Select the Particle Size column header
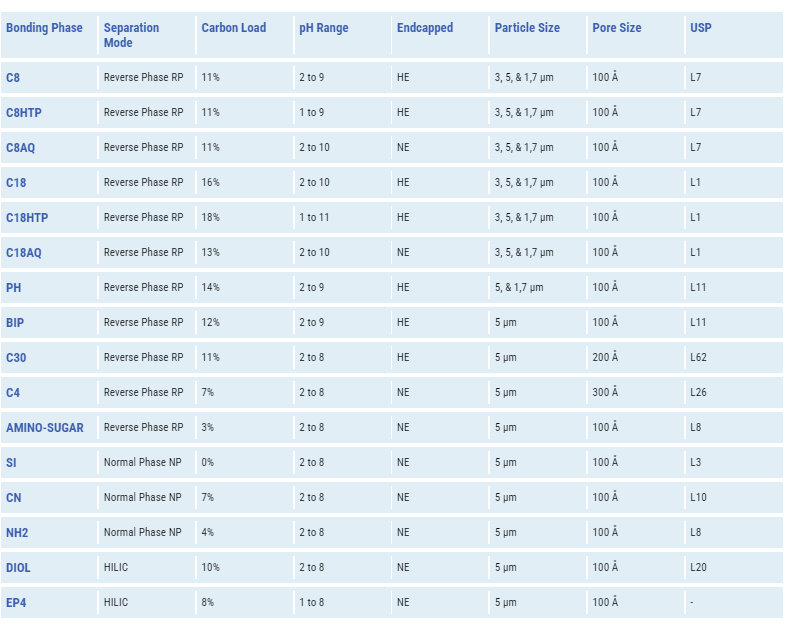 coord(526,28)
